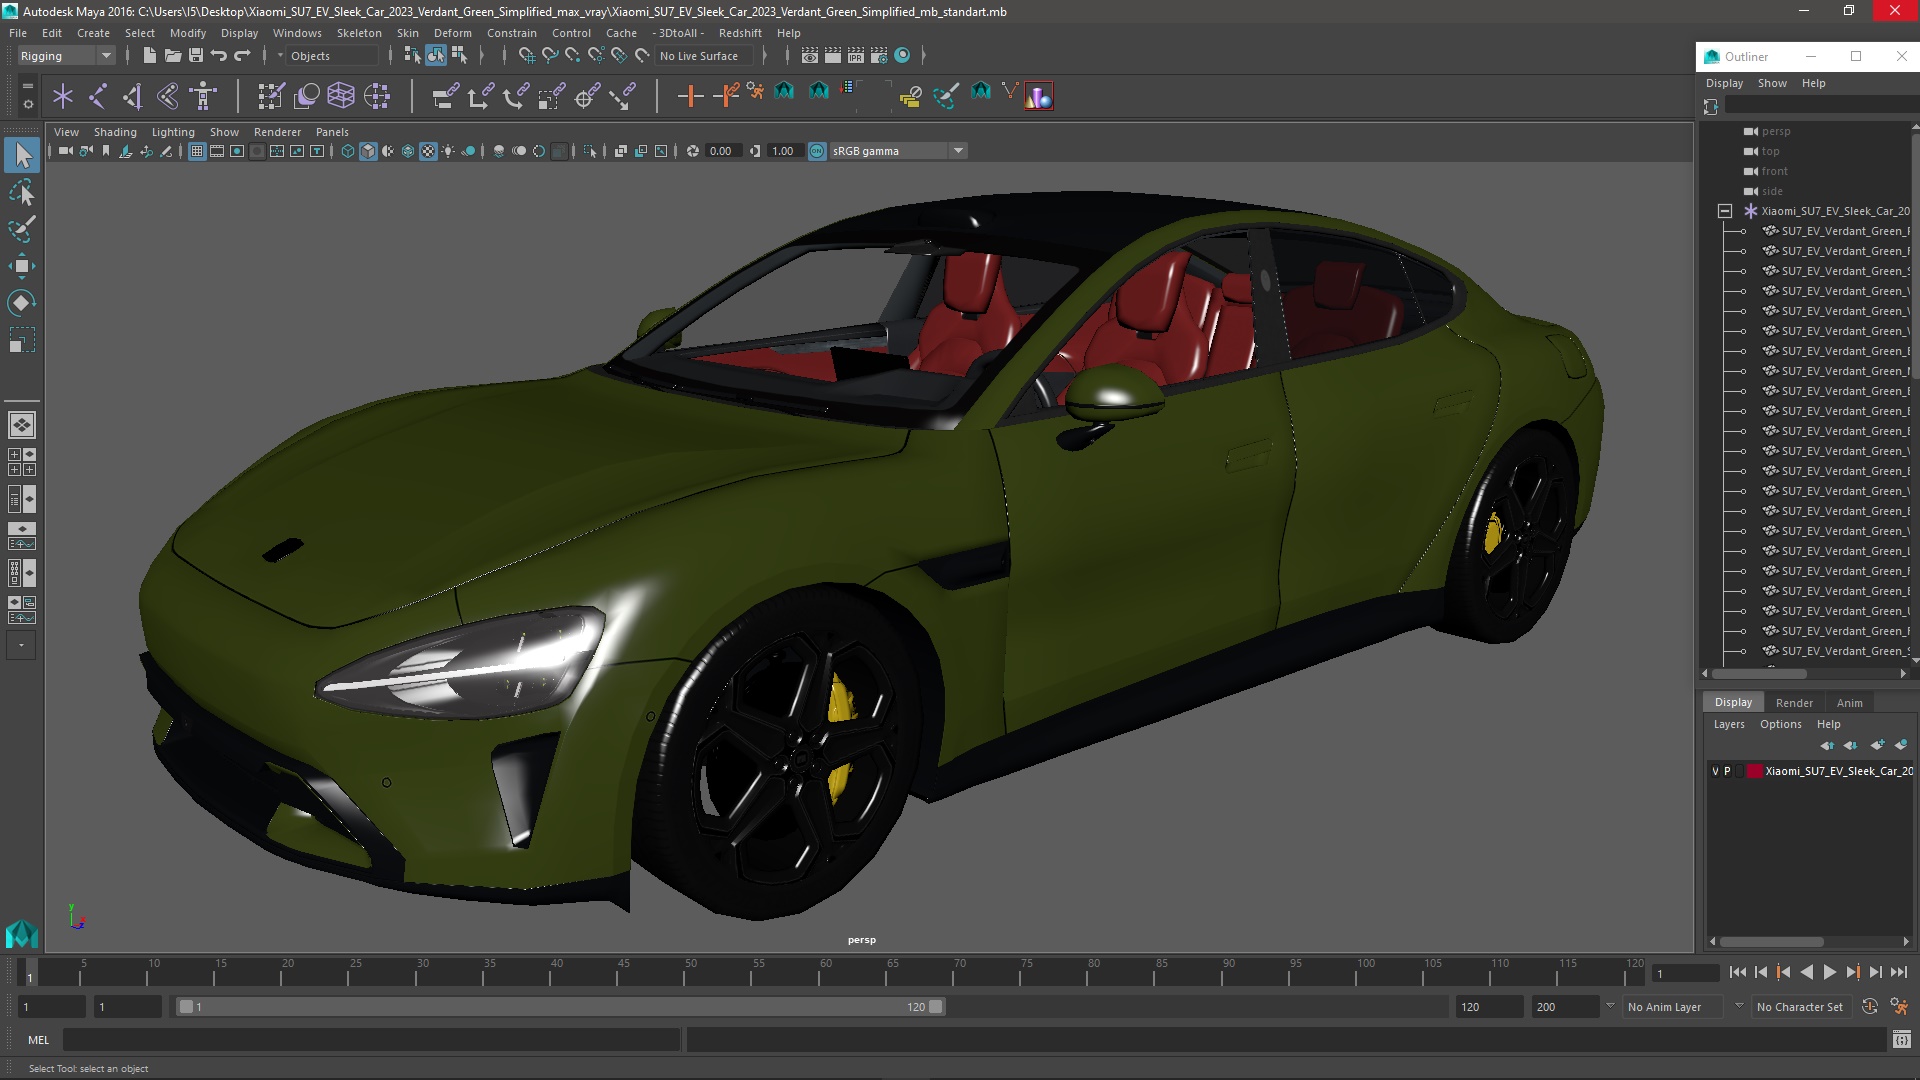The width and height of the screenshot is (1920, 1080).
Task: Open the Outliner Display menu
Action: pos(1724,83)
